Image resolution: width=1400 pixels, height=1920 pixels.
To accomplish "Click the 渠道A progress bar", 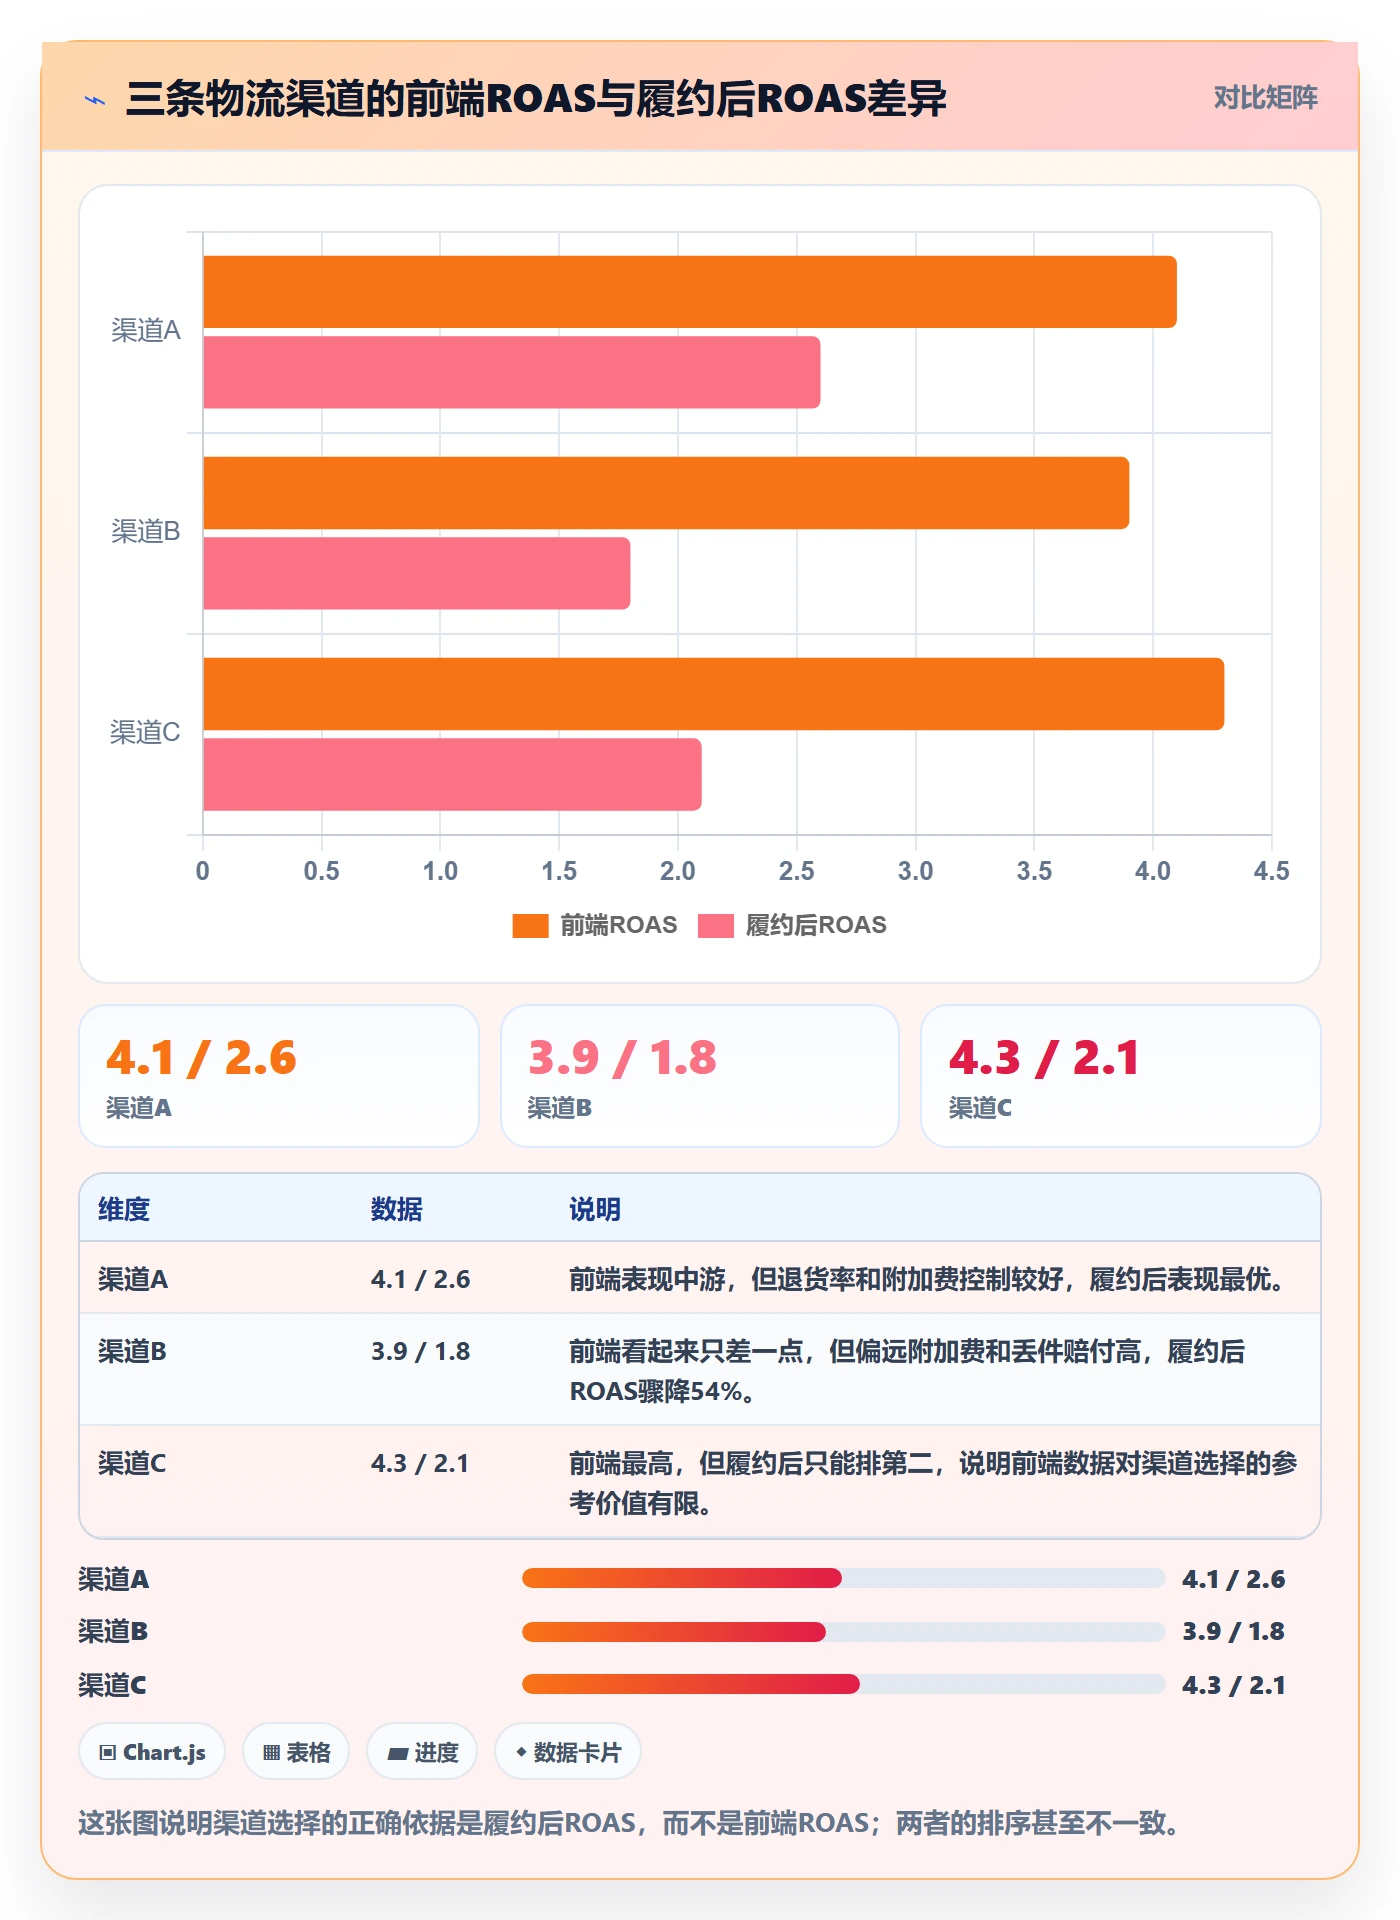I will click(x=843, y=1579).
